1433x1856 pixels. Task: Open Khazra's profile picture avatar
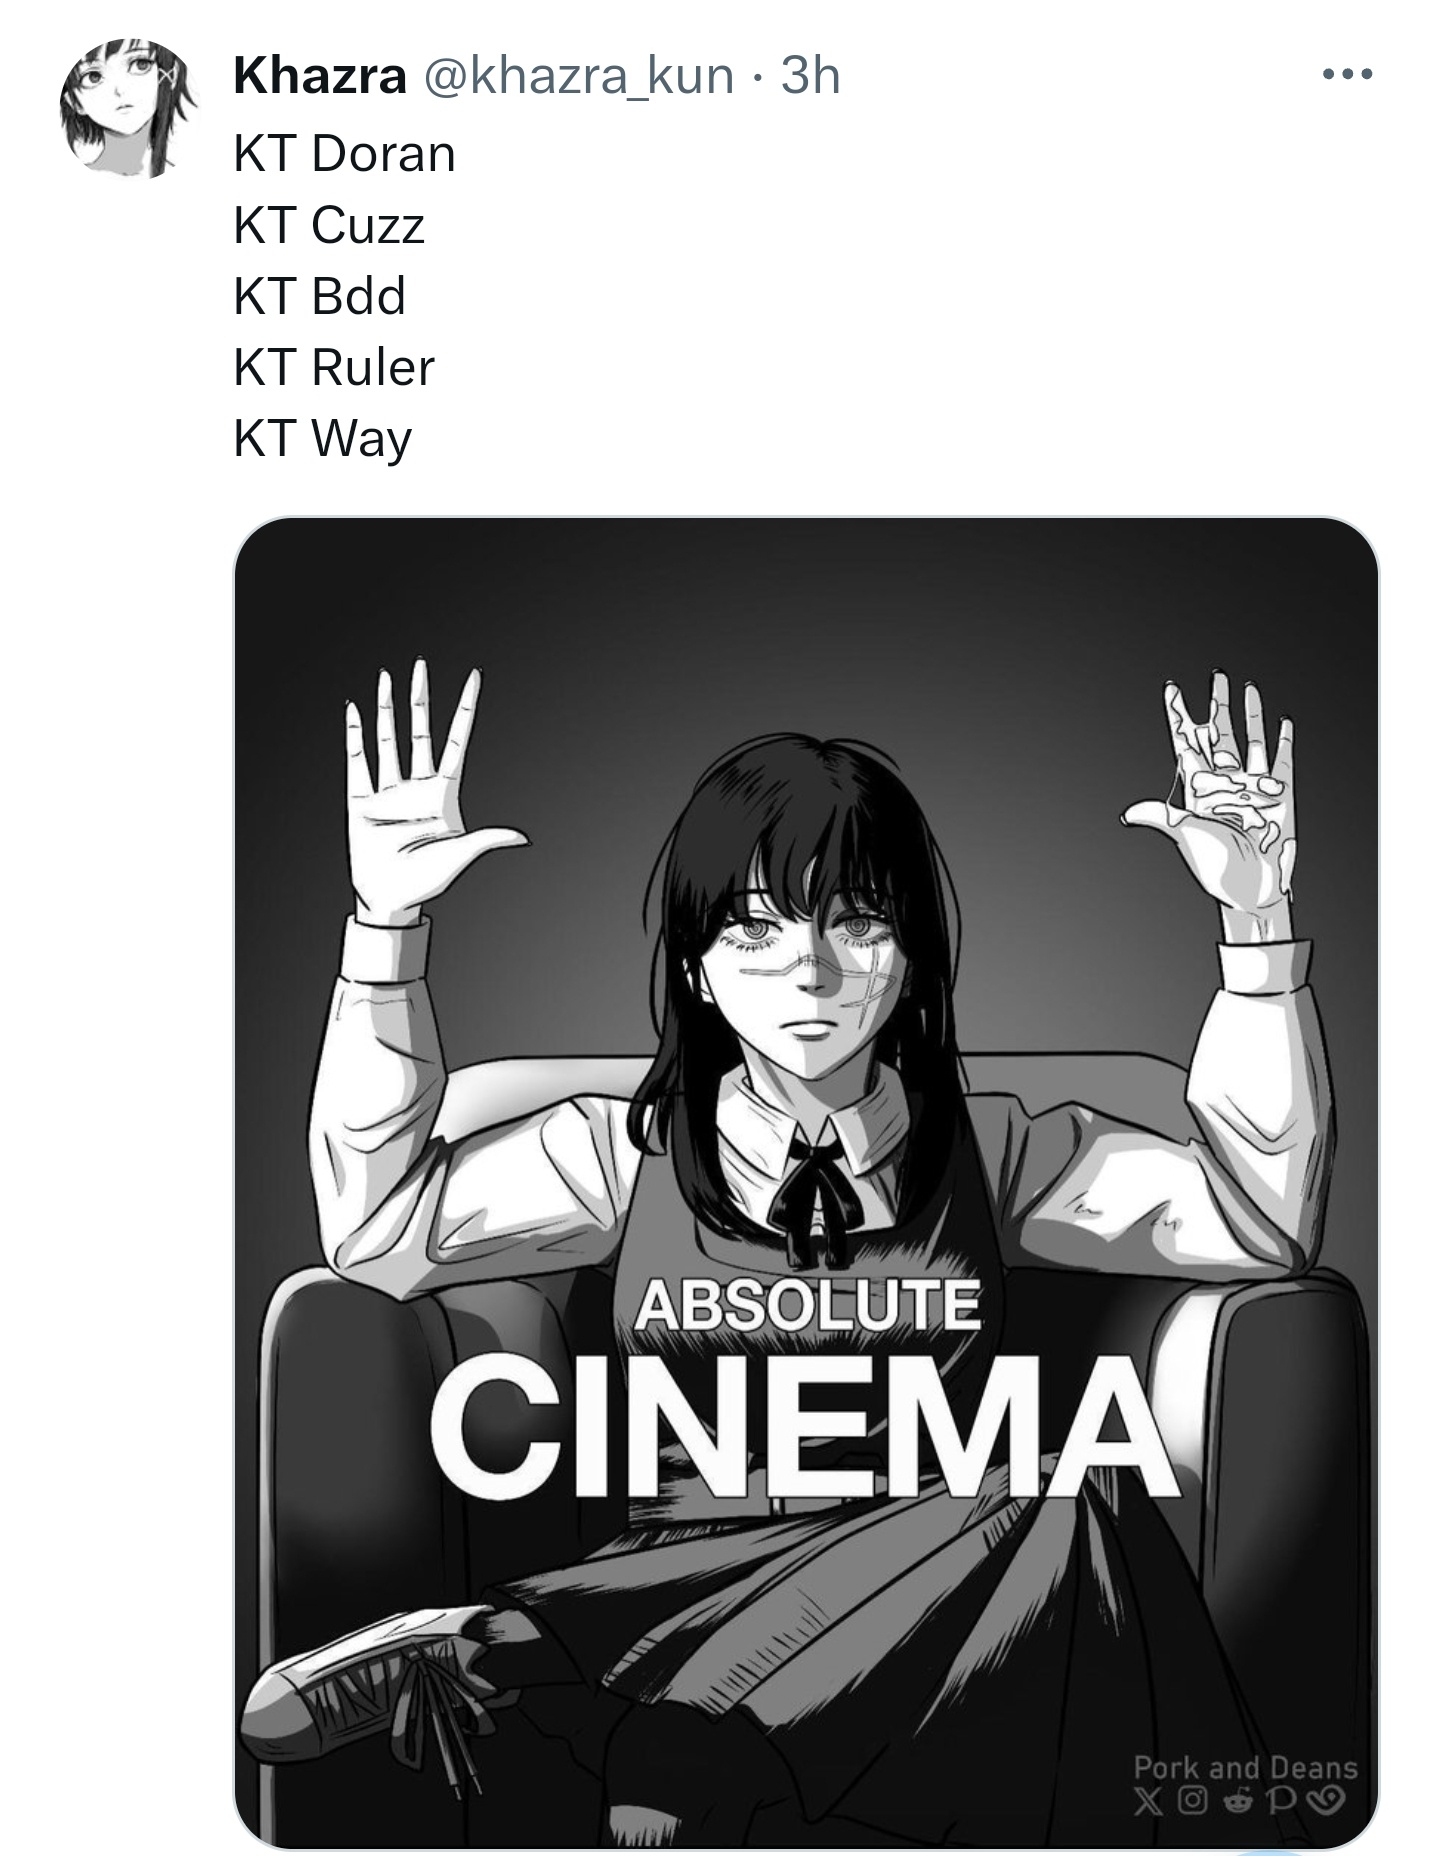[x=127, y=109]
